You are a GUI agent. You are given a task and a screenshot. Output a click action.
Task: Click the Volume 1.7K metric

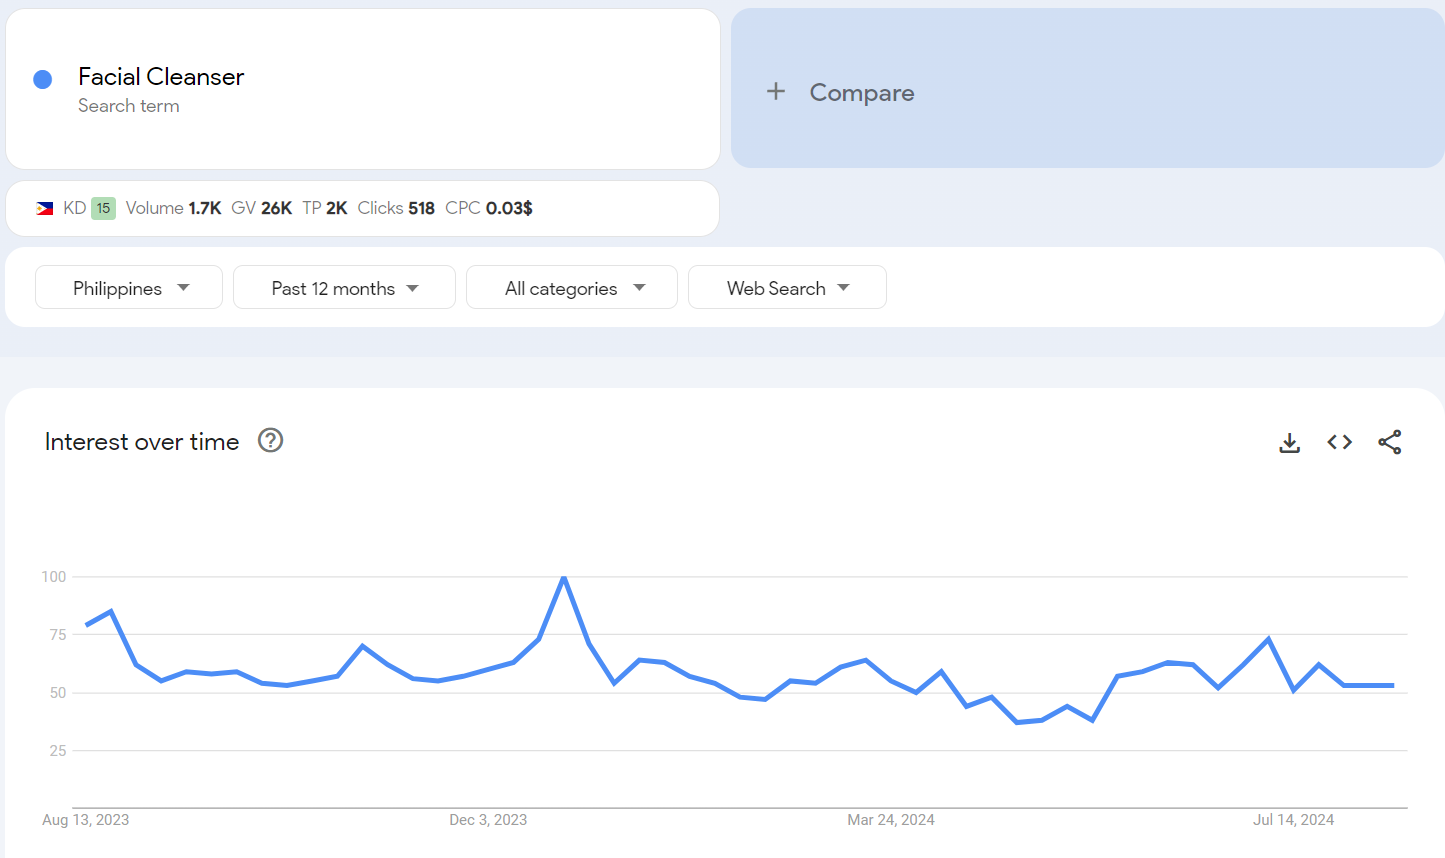coord(173,208)
